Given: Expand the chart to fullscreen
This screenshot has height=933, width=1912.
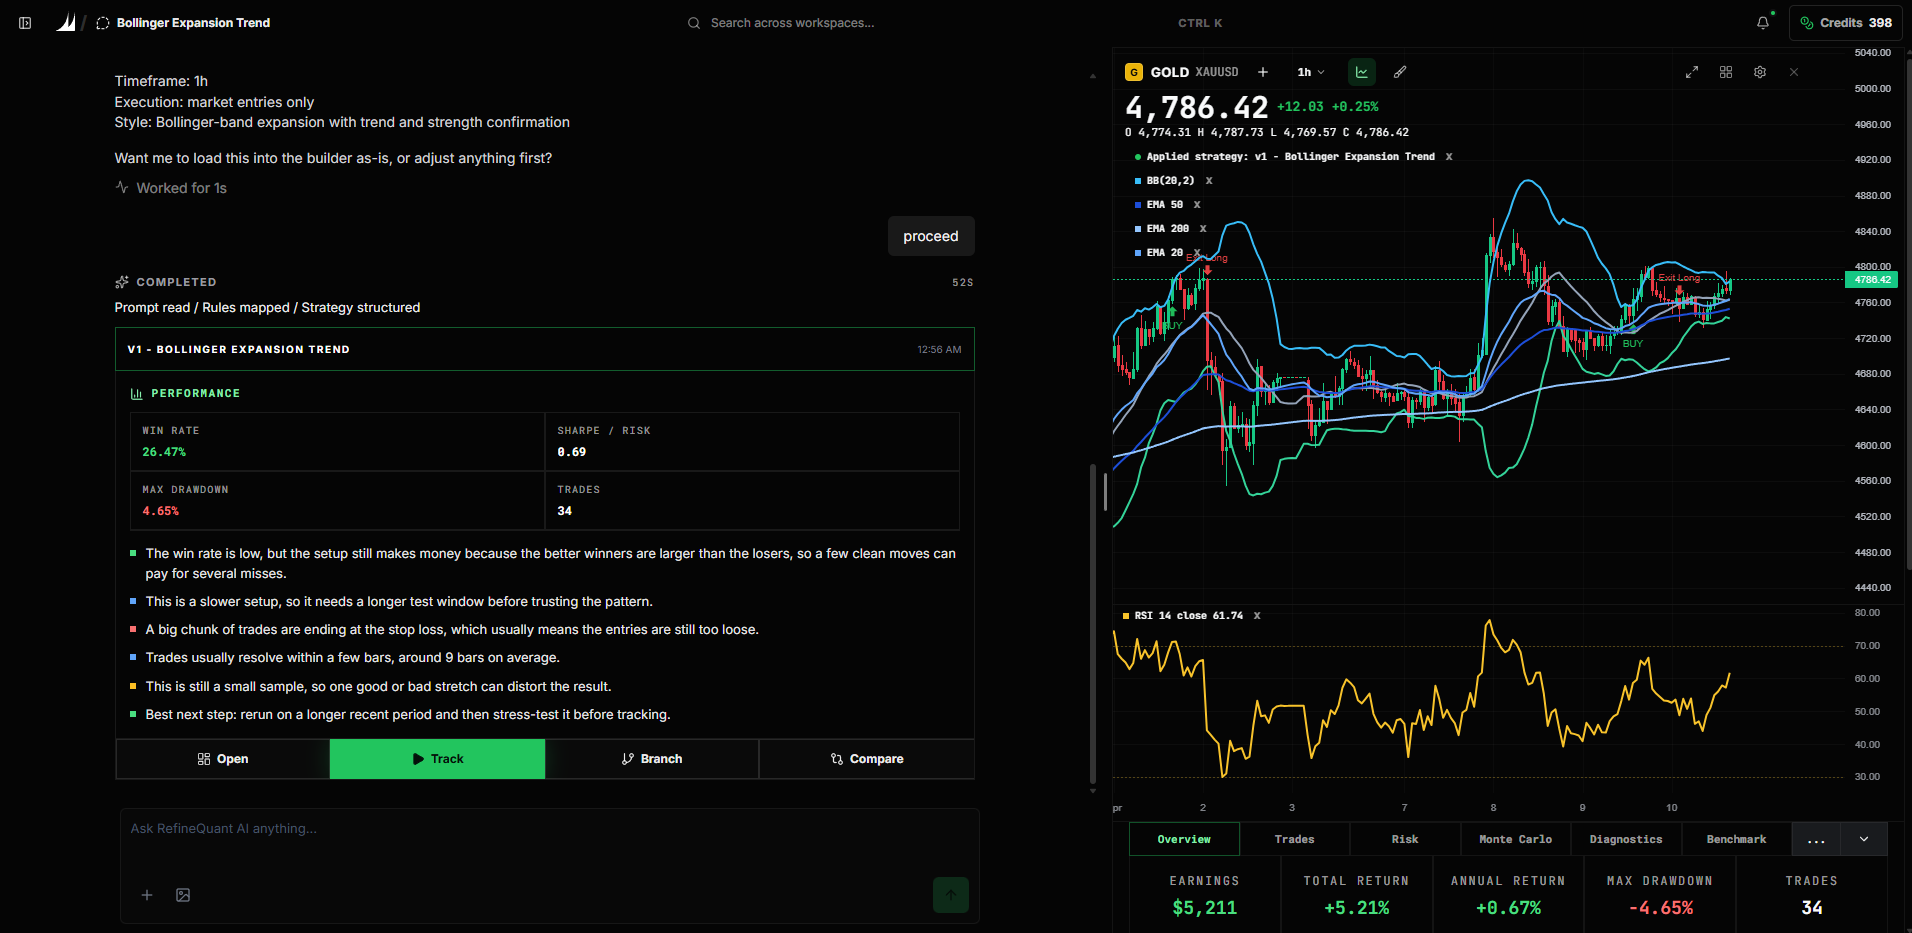Looking at the screenshot, I should pyautogui.click(x=1692, y=72).
